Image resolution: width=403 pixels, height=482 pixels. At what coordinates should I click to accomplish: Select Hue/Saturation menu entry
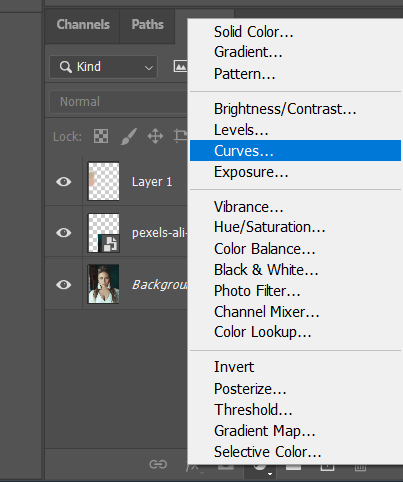270,227
